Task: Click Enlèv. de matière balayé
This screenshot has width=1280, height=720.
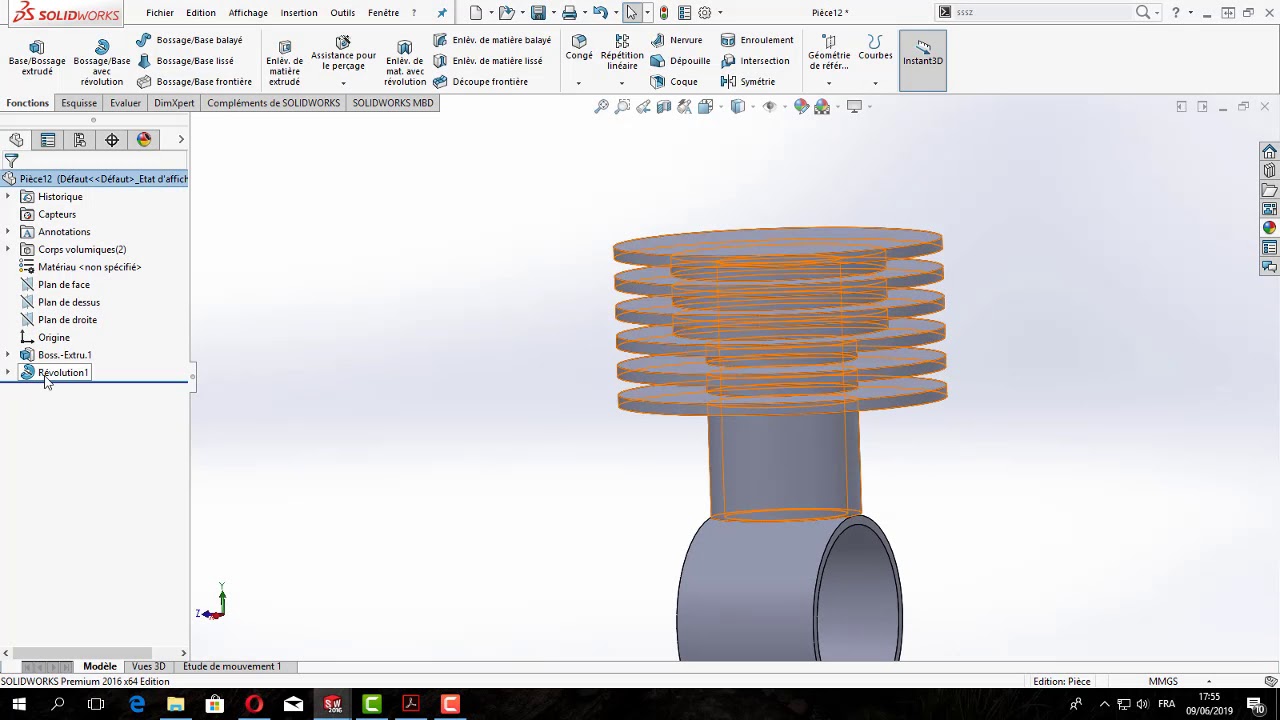Action: (492, 40)
